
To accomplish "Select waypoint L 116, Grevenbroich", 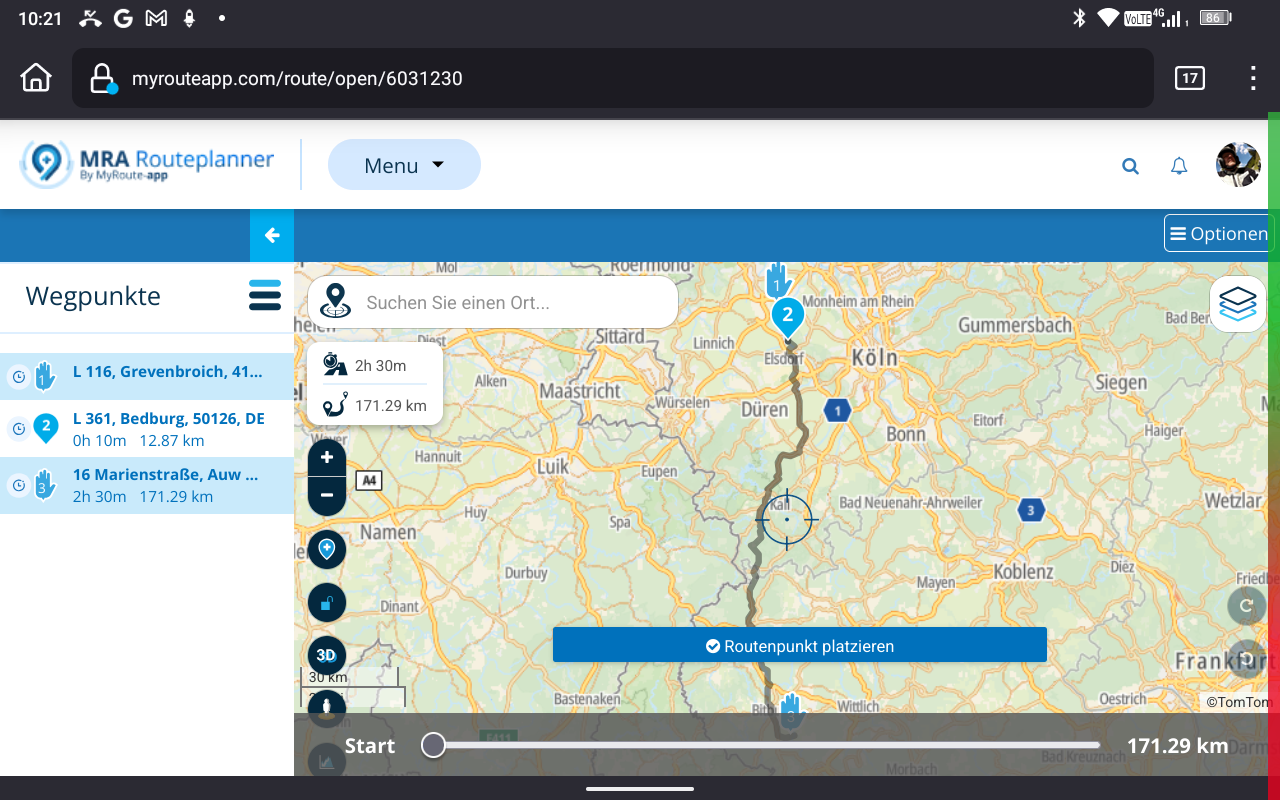I will (147, 376).
